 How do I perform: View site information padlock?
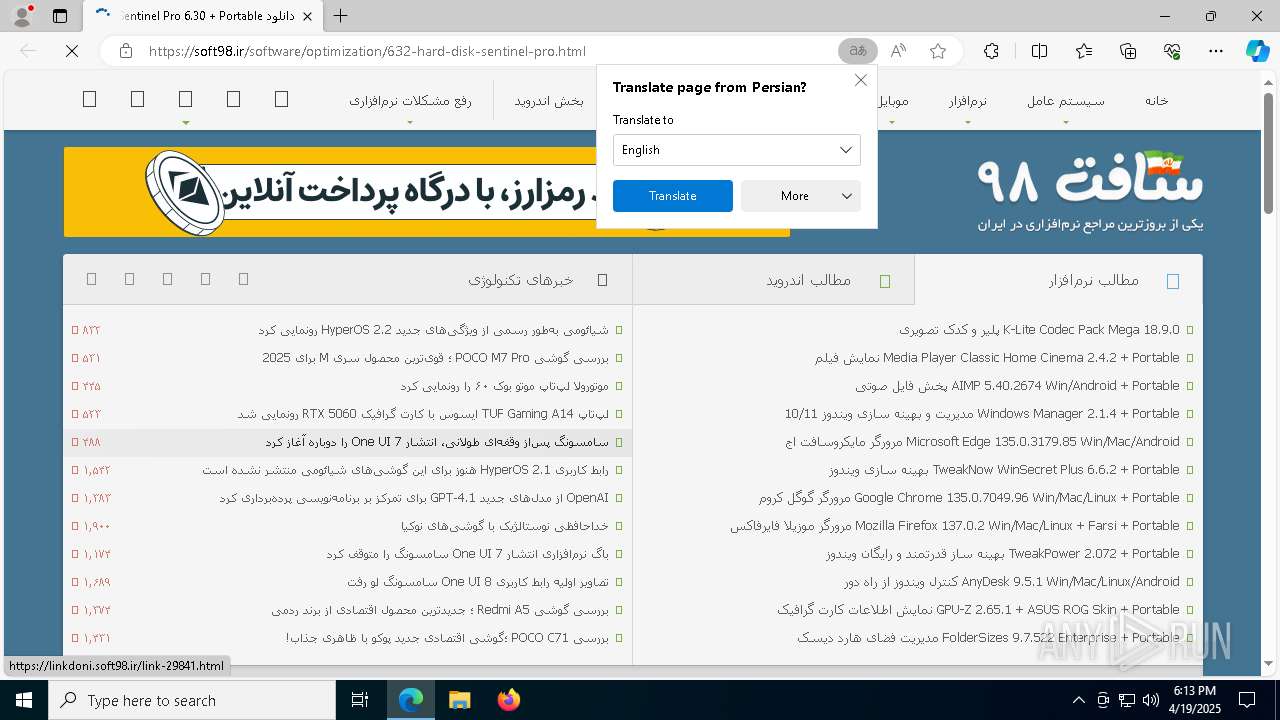tap(125, 51)
